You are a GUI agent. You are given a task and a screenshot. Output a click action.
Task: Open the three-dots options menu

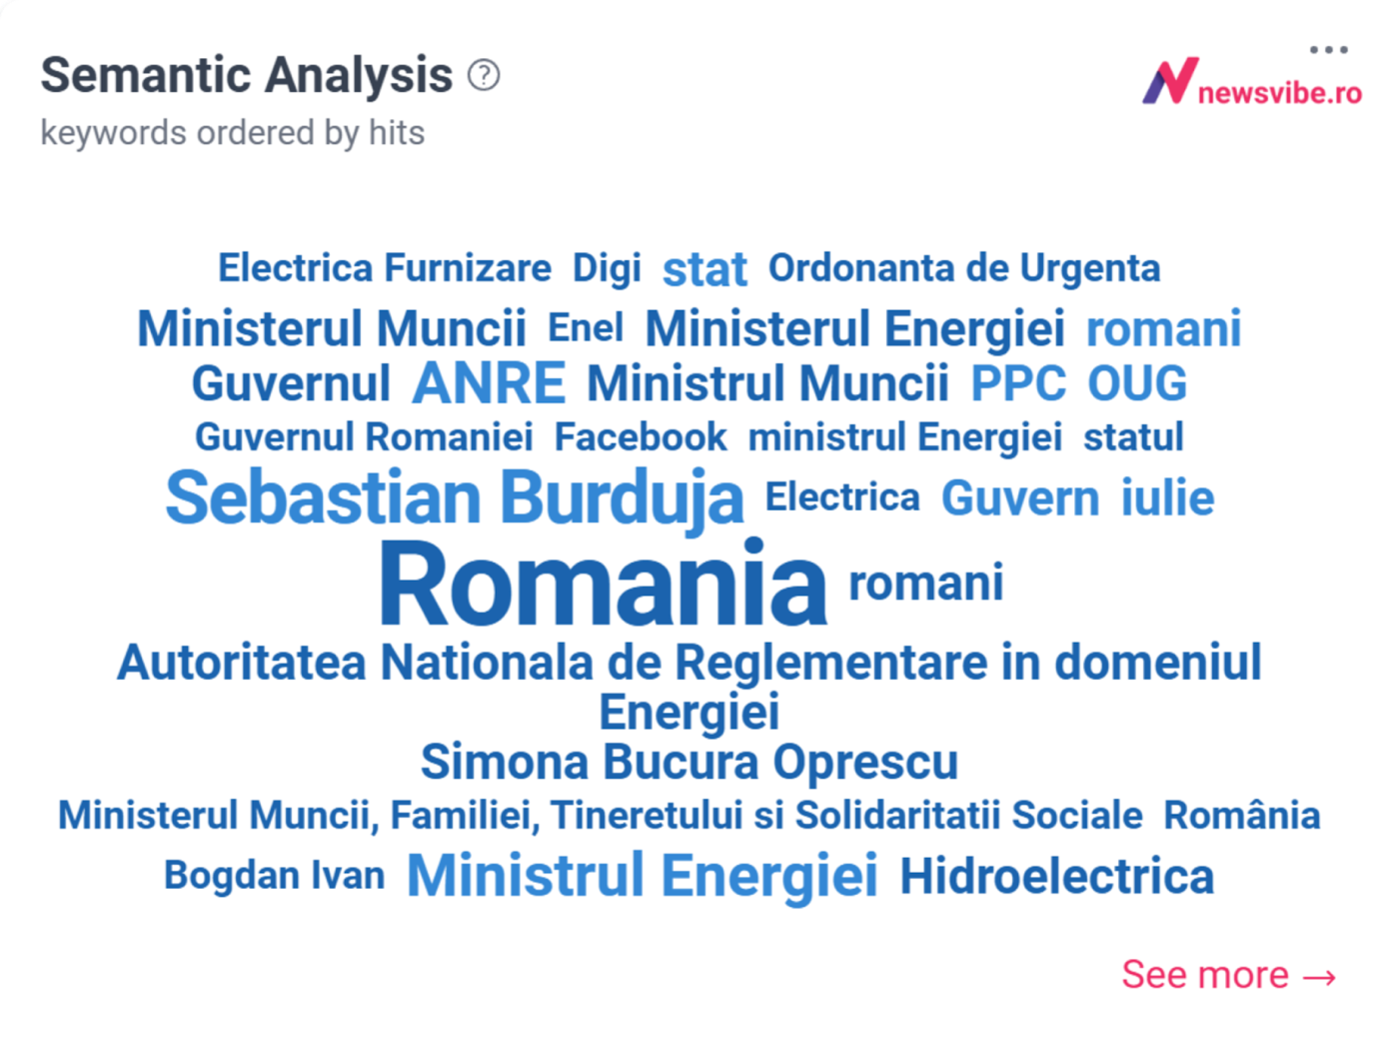point(1329,49)
